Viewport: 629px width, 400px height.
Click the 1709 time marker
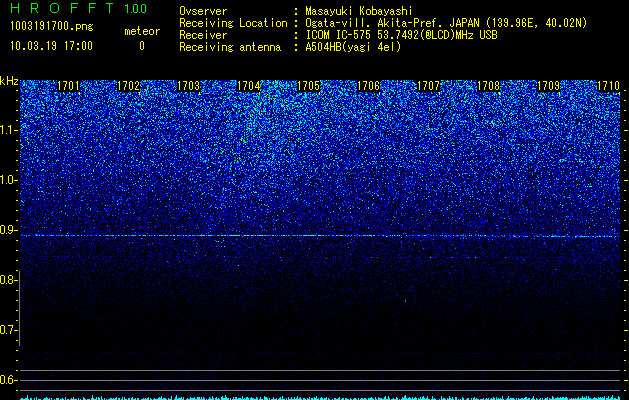point(548,86)
